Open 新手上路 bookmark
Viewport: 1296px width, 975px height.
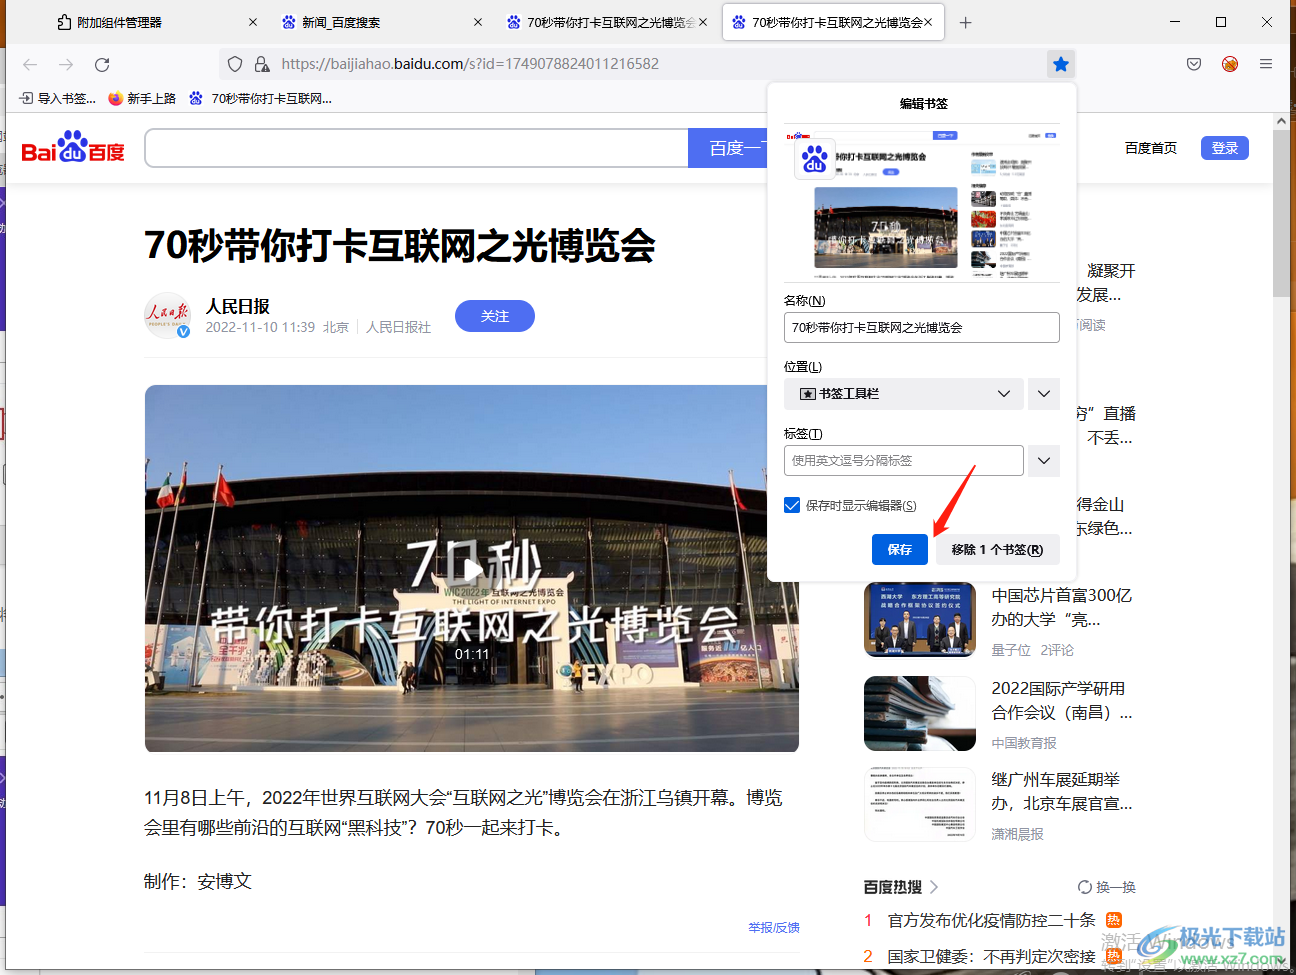(x=142, y=98)
